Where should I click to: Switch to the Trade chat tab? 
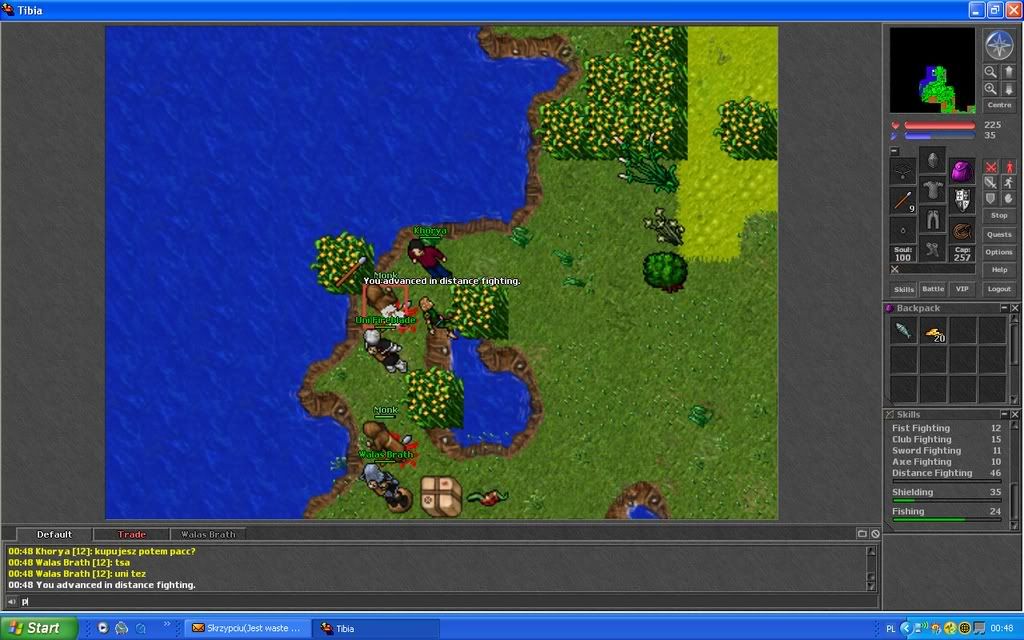click(131, 534)
